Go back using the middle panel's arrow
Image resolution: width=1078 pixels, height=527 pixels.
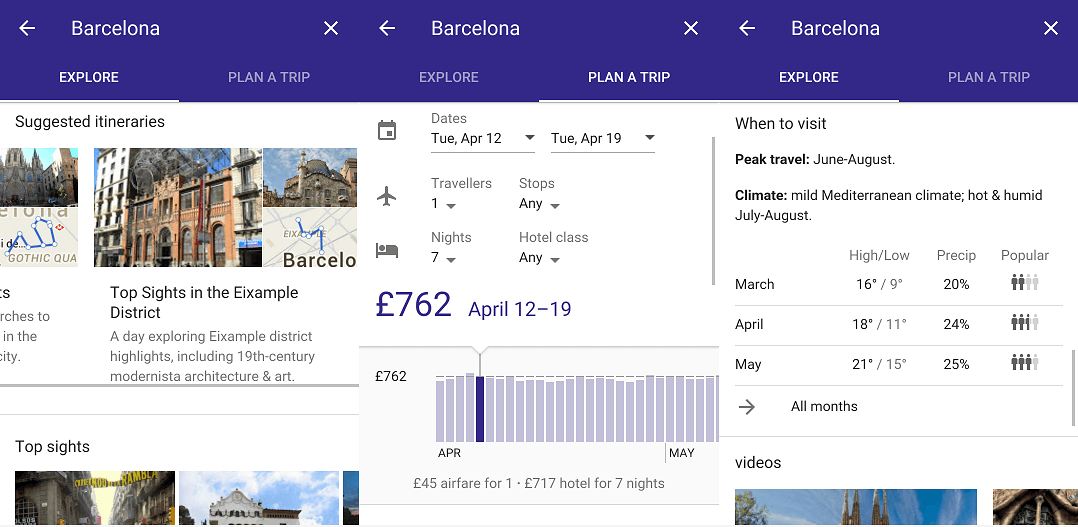[x=387, y=29]
